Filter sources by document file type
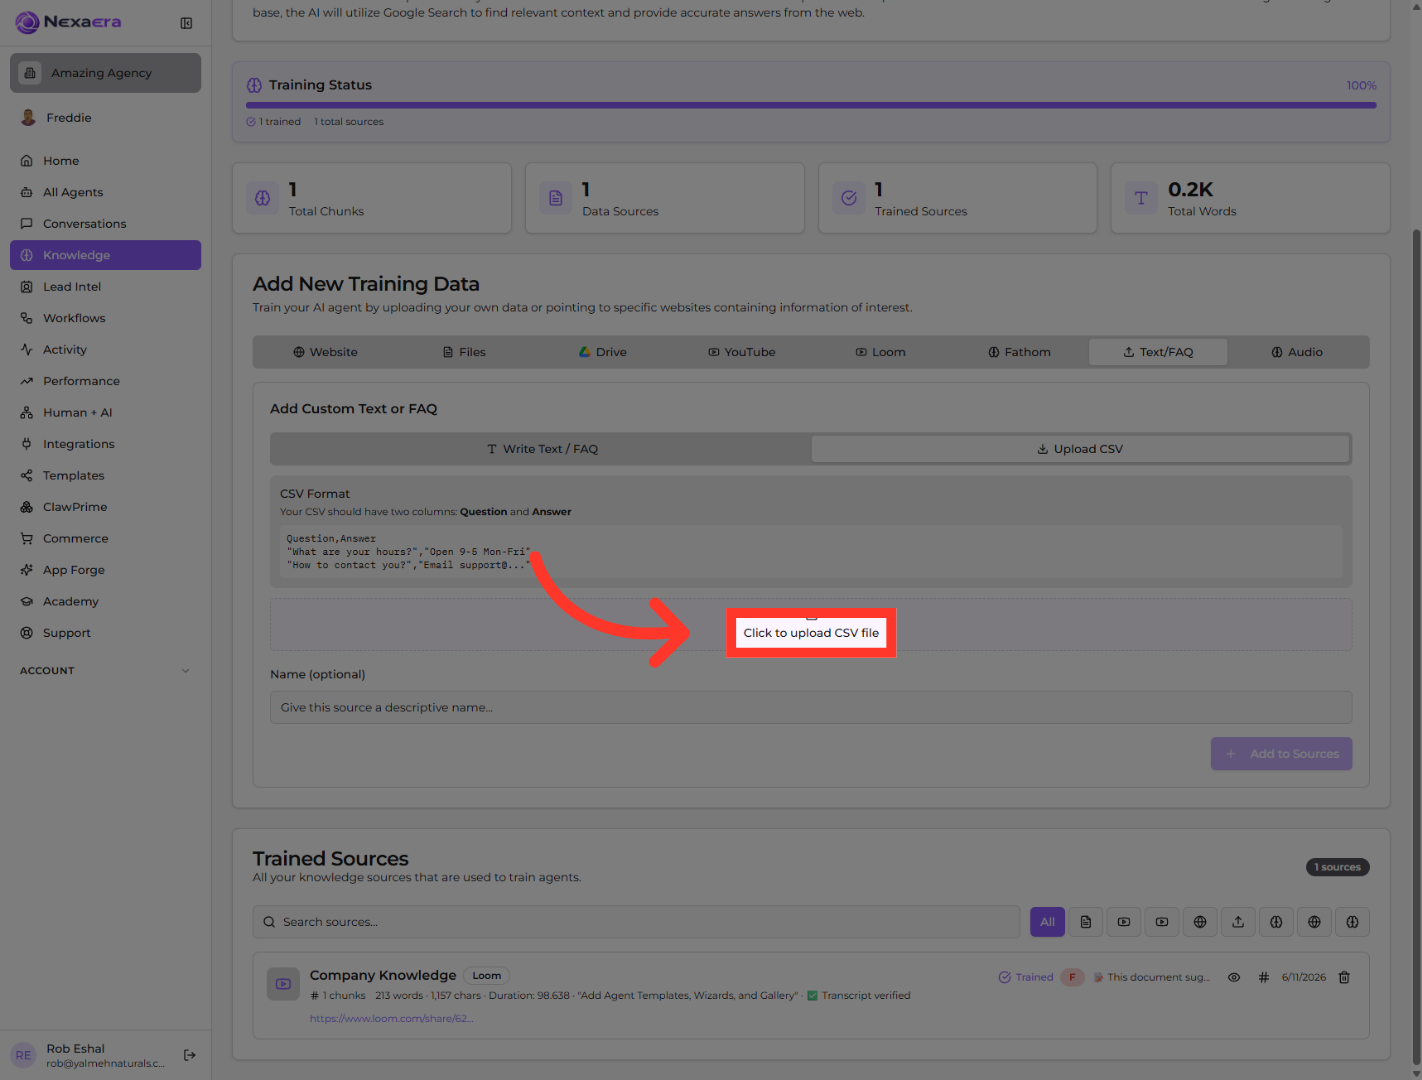This screenshot has height=1080, width=1422. pyautogui.click(x=1086, y=922)
